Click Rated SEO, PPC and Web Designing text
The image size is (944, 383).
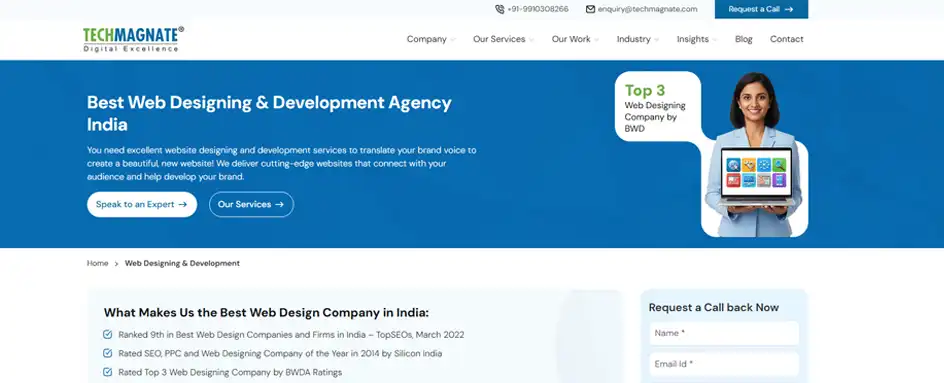pyautogui.click(x=280, y=353)
